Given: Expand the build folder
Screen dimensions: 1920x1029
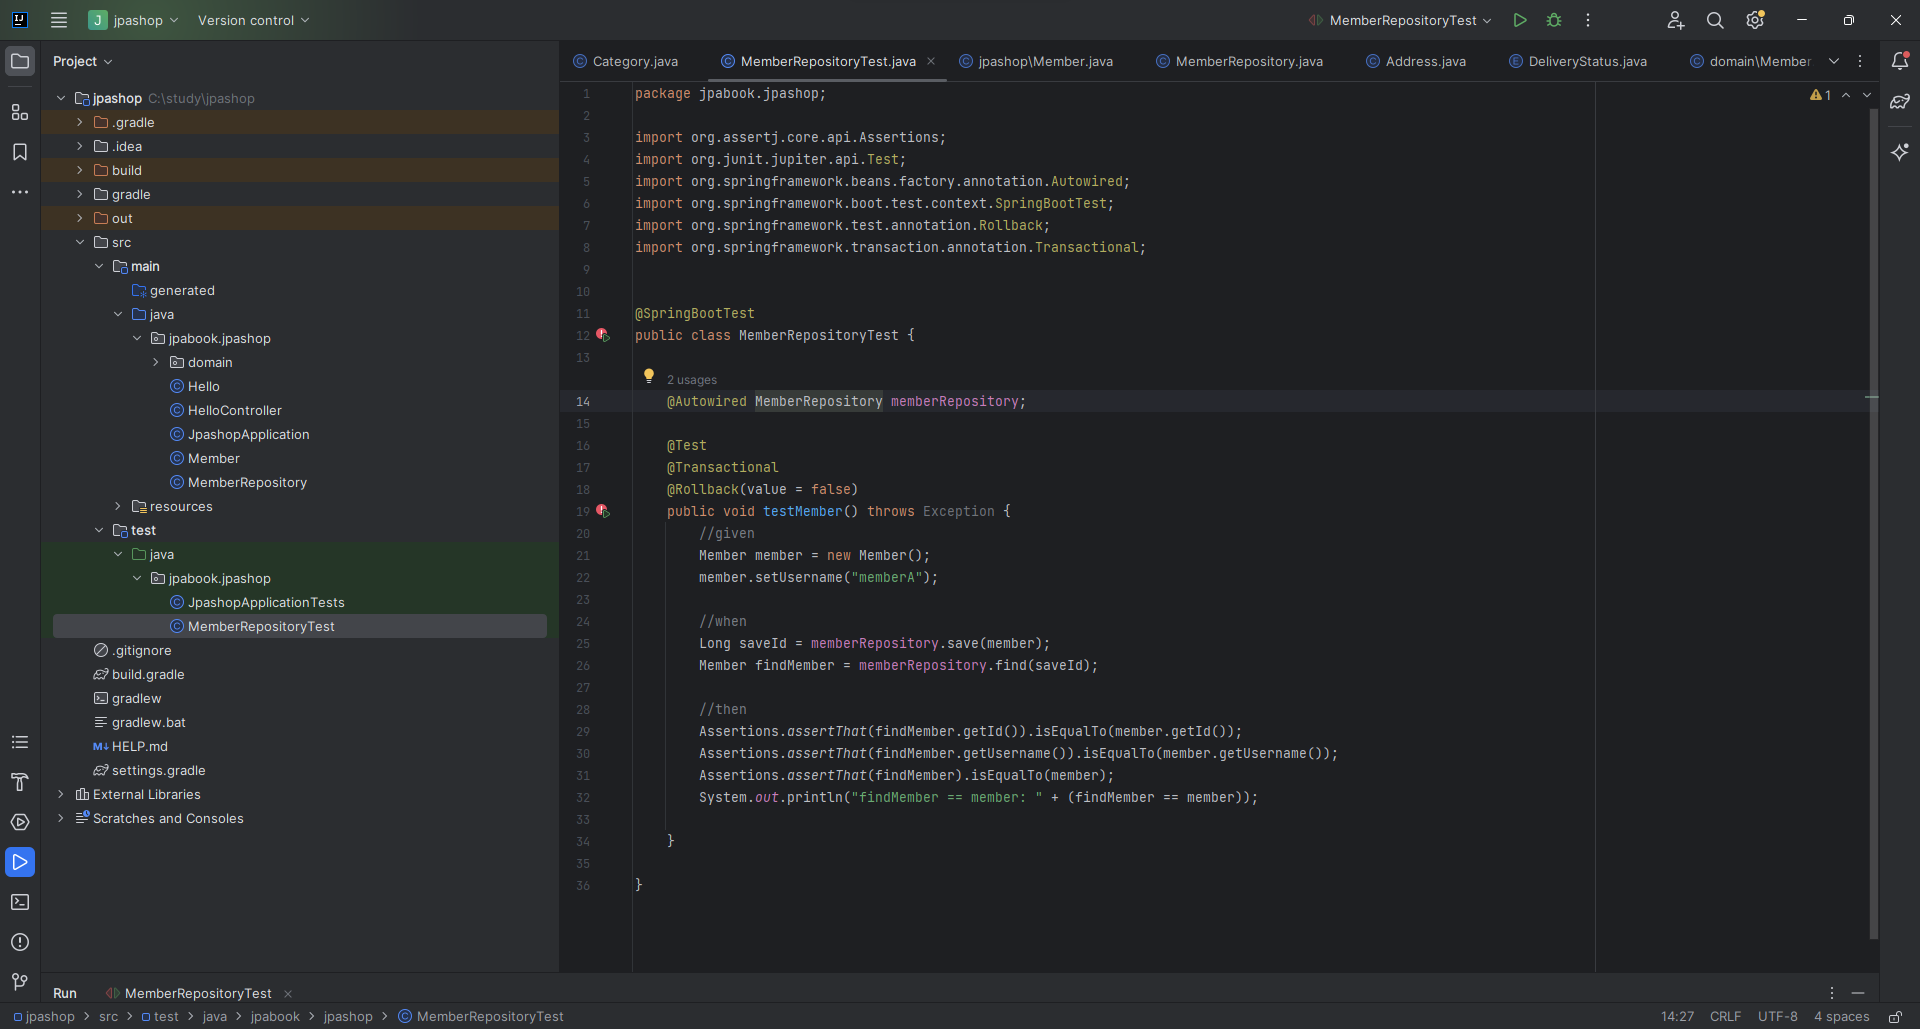Looking at the screenshot, I should pyautogui.click(x=80, y=170).
